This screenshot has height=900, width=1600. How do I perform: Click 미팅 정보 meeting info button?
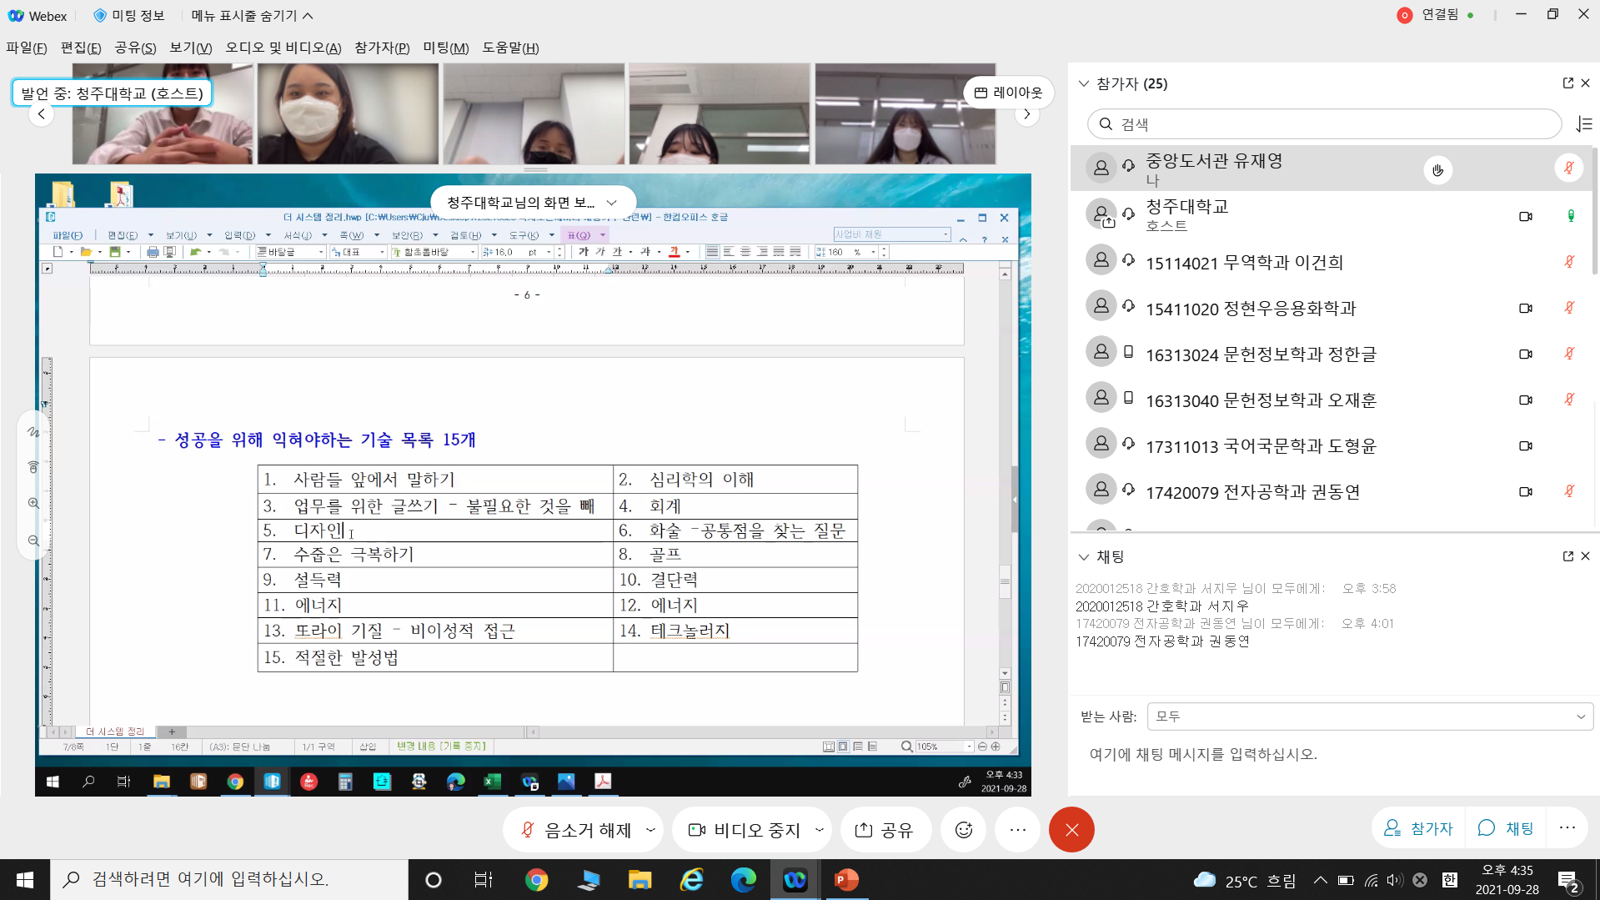click(x=129, y=16)
